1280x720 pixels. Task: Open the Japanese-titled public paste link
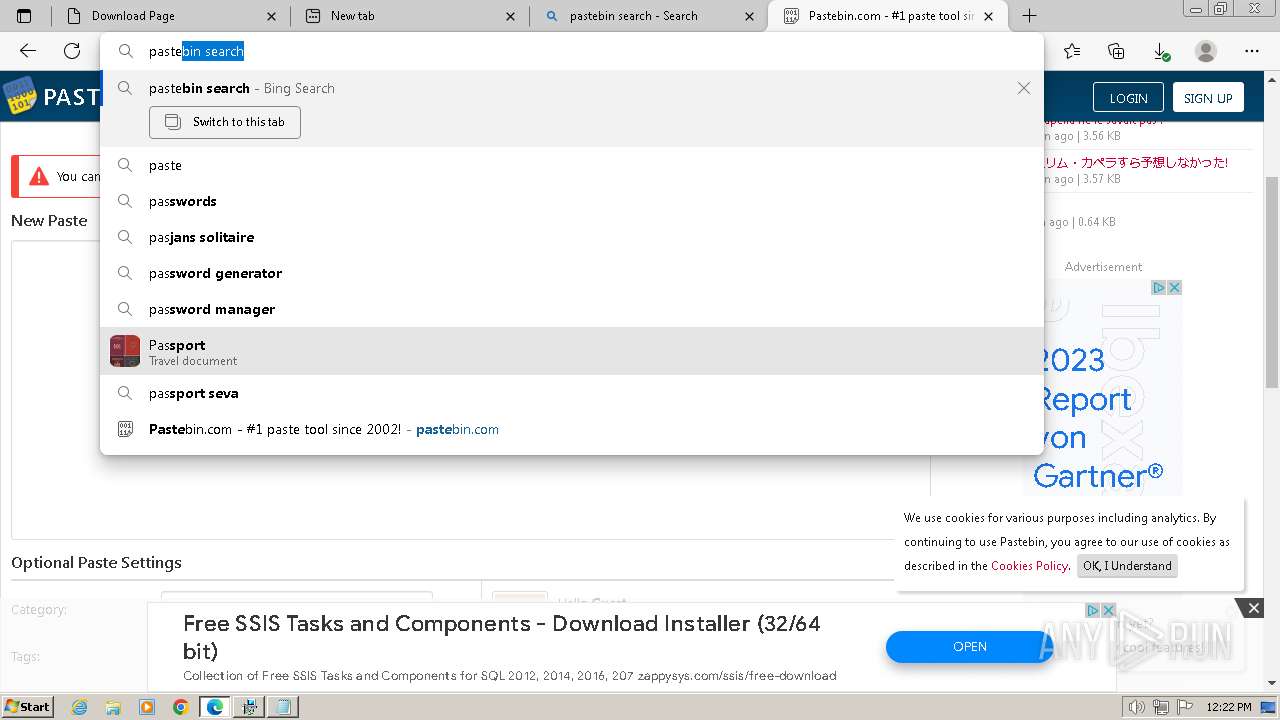coord(1135,162)
